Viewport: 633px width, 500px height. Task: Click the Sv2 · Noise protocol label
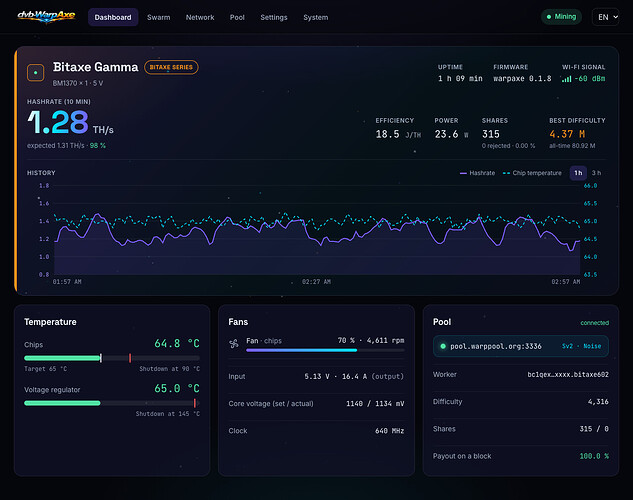tap(581, 346)
